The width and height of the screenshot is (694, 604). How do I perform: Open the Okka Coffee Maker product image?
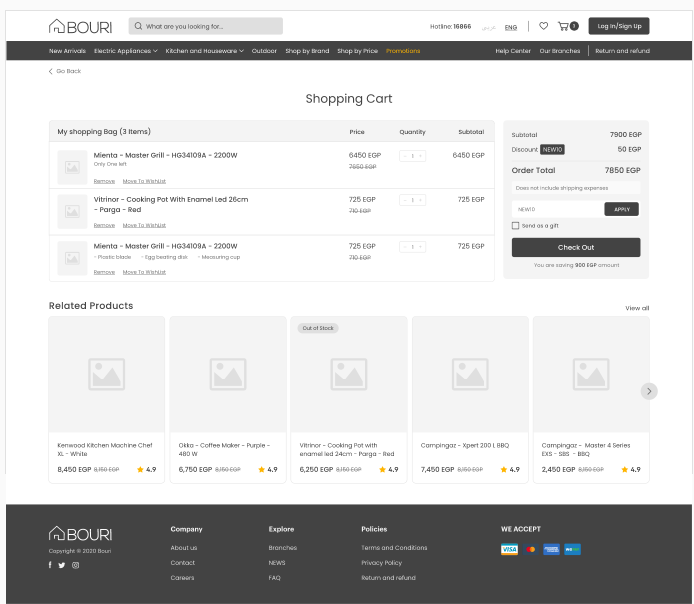(227, 374)
